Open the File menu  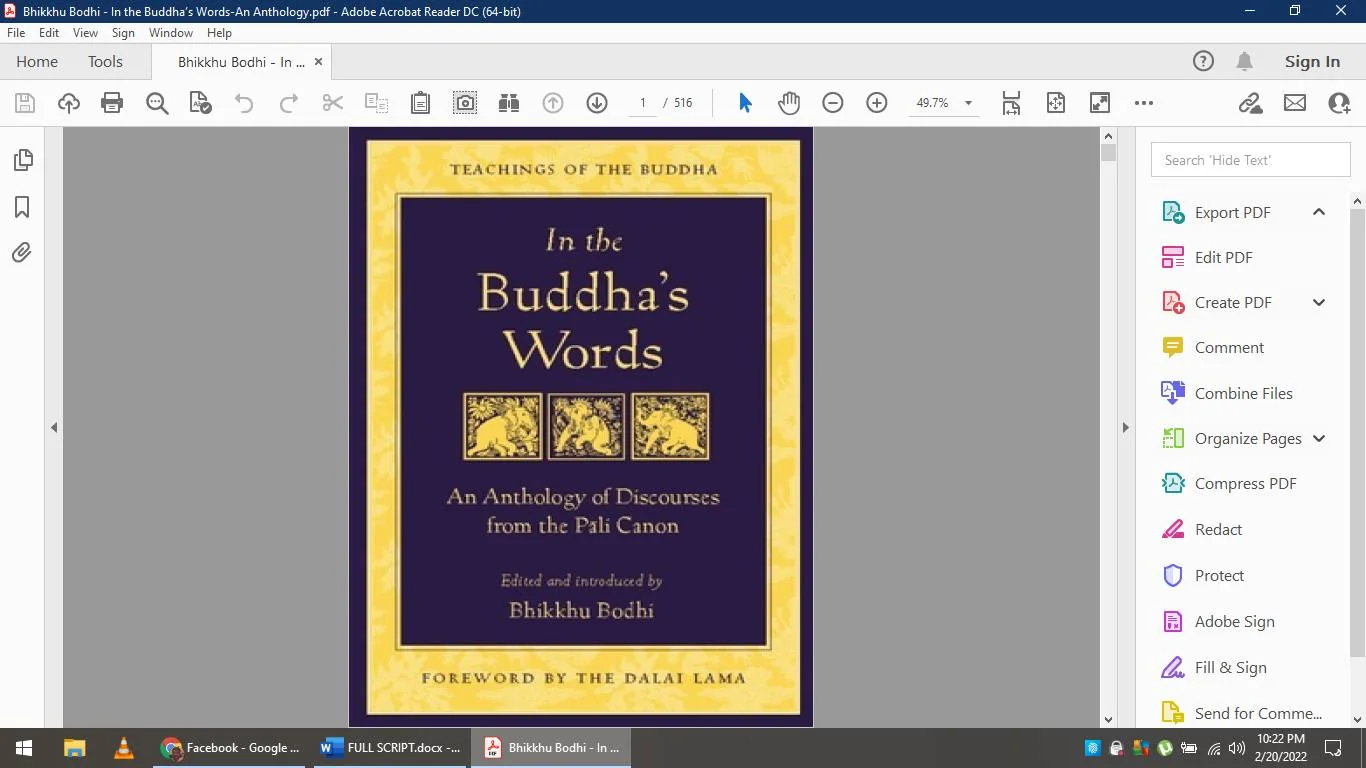16,33
